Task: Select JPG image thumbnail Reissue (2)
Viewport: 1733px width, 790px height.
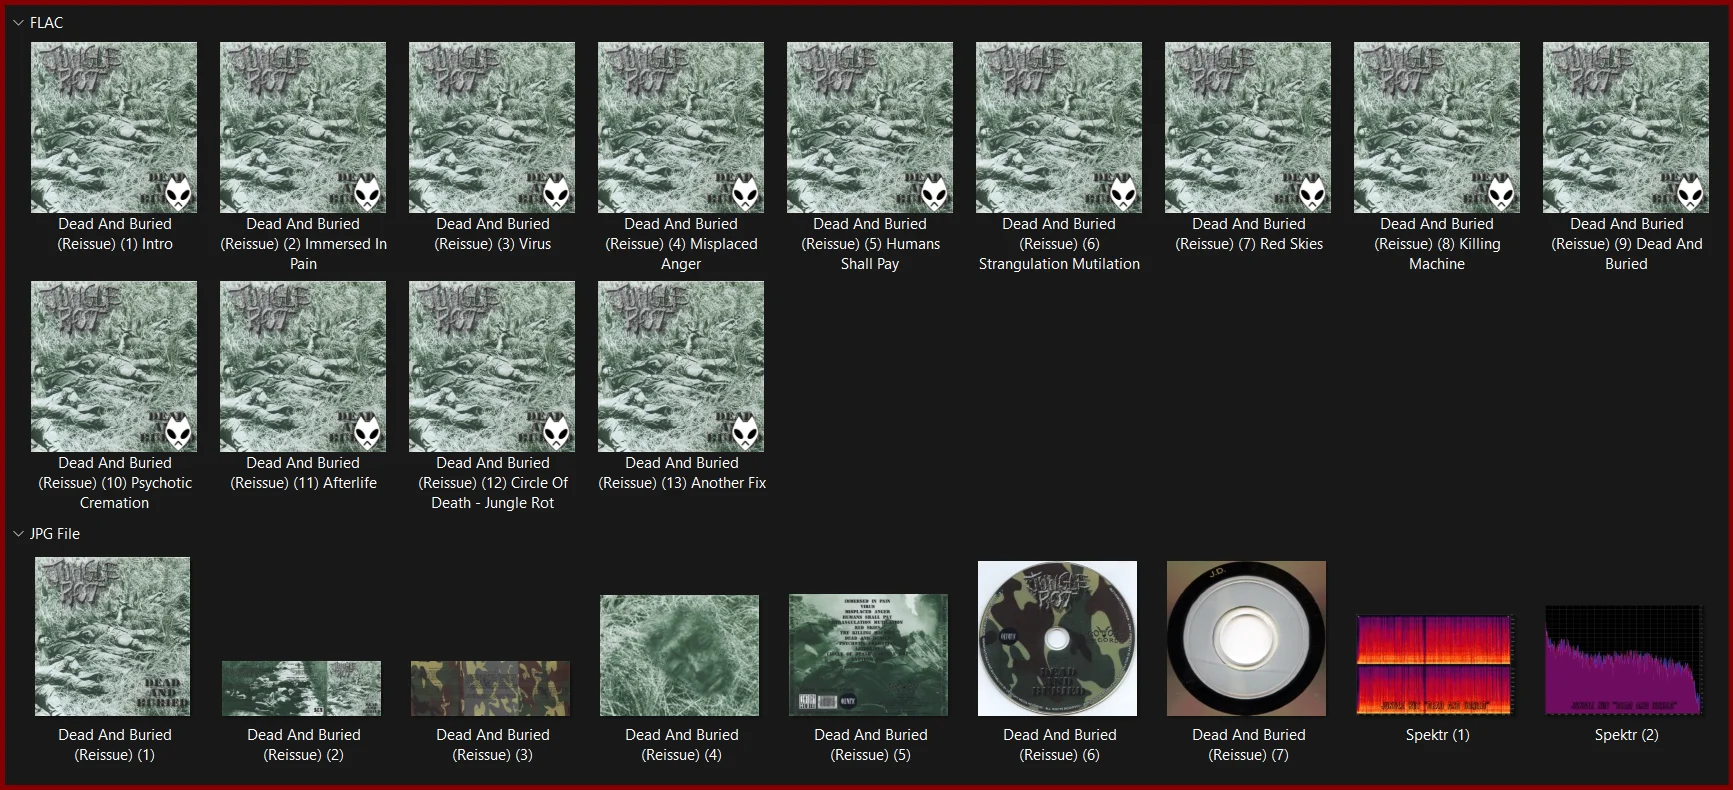Action: 301,688
